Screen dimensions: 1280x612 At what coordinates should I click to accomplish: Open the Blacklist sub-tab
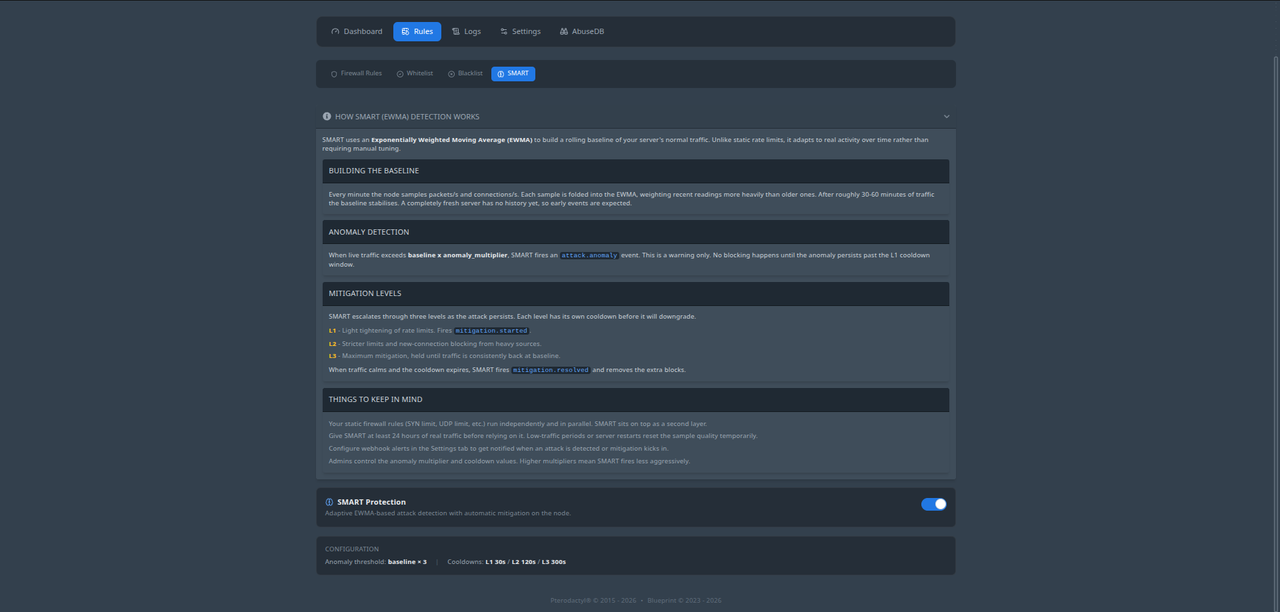465,74
